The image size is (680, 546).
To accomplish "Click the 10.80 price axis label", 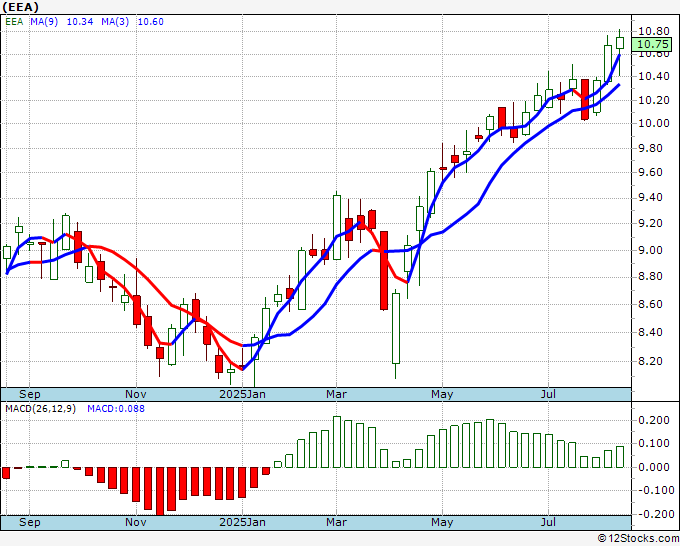I will pos(654,32).
